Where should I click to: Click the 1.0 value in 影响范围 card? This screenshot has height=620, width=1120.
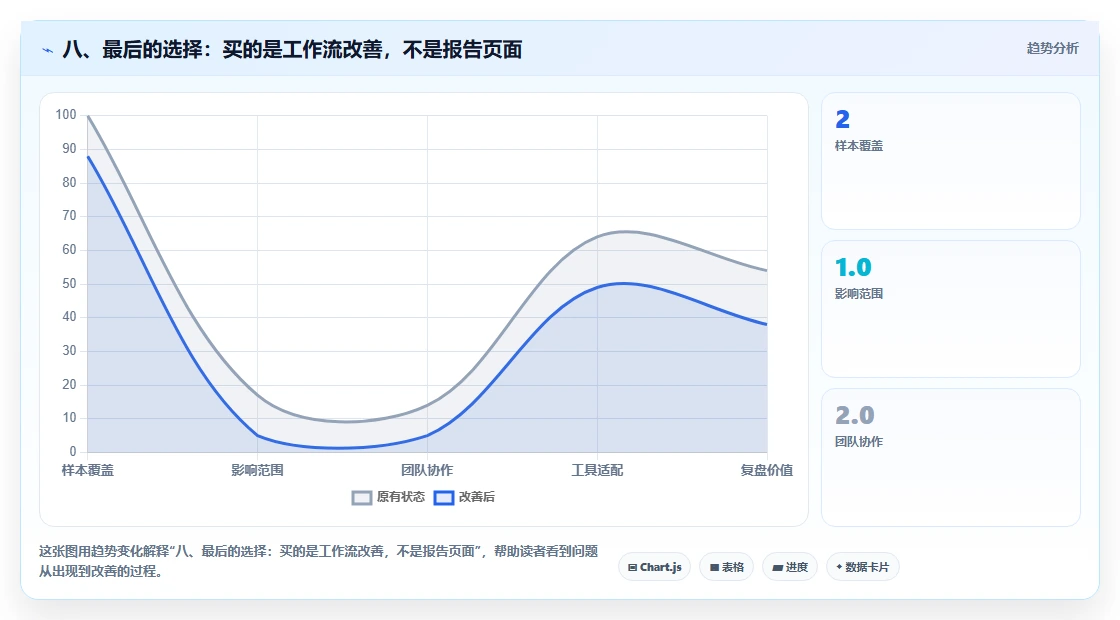click(854, 267)
